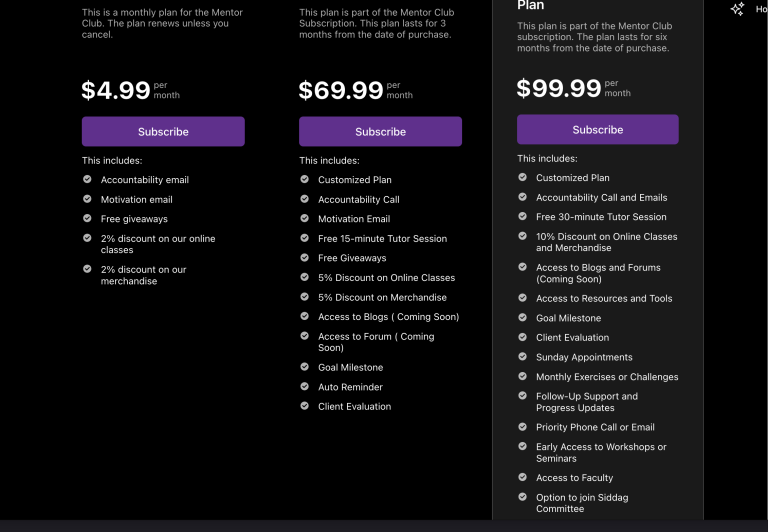768x532 pixels.
Task: Click the Access to Forum (Coming Soon) text
Action: [x=376, y=342]
